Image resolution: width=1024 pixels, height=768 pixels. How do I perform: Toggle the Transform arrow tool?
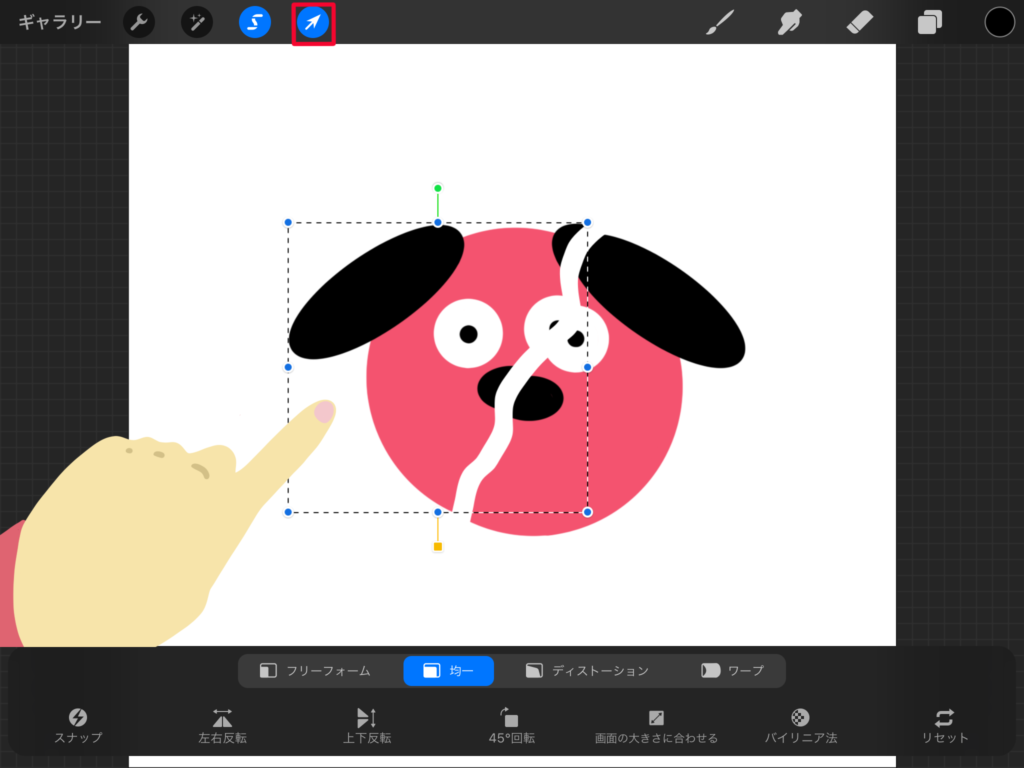click(x=313, y=22)
